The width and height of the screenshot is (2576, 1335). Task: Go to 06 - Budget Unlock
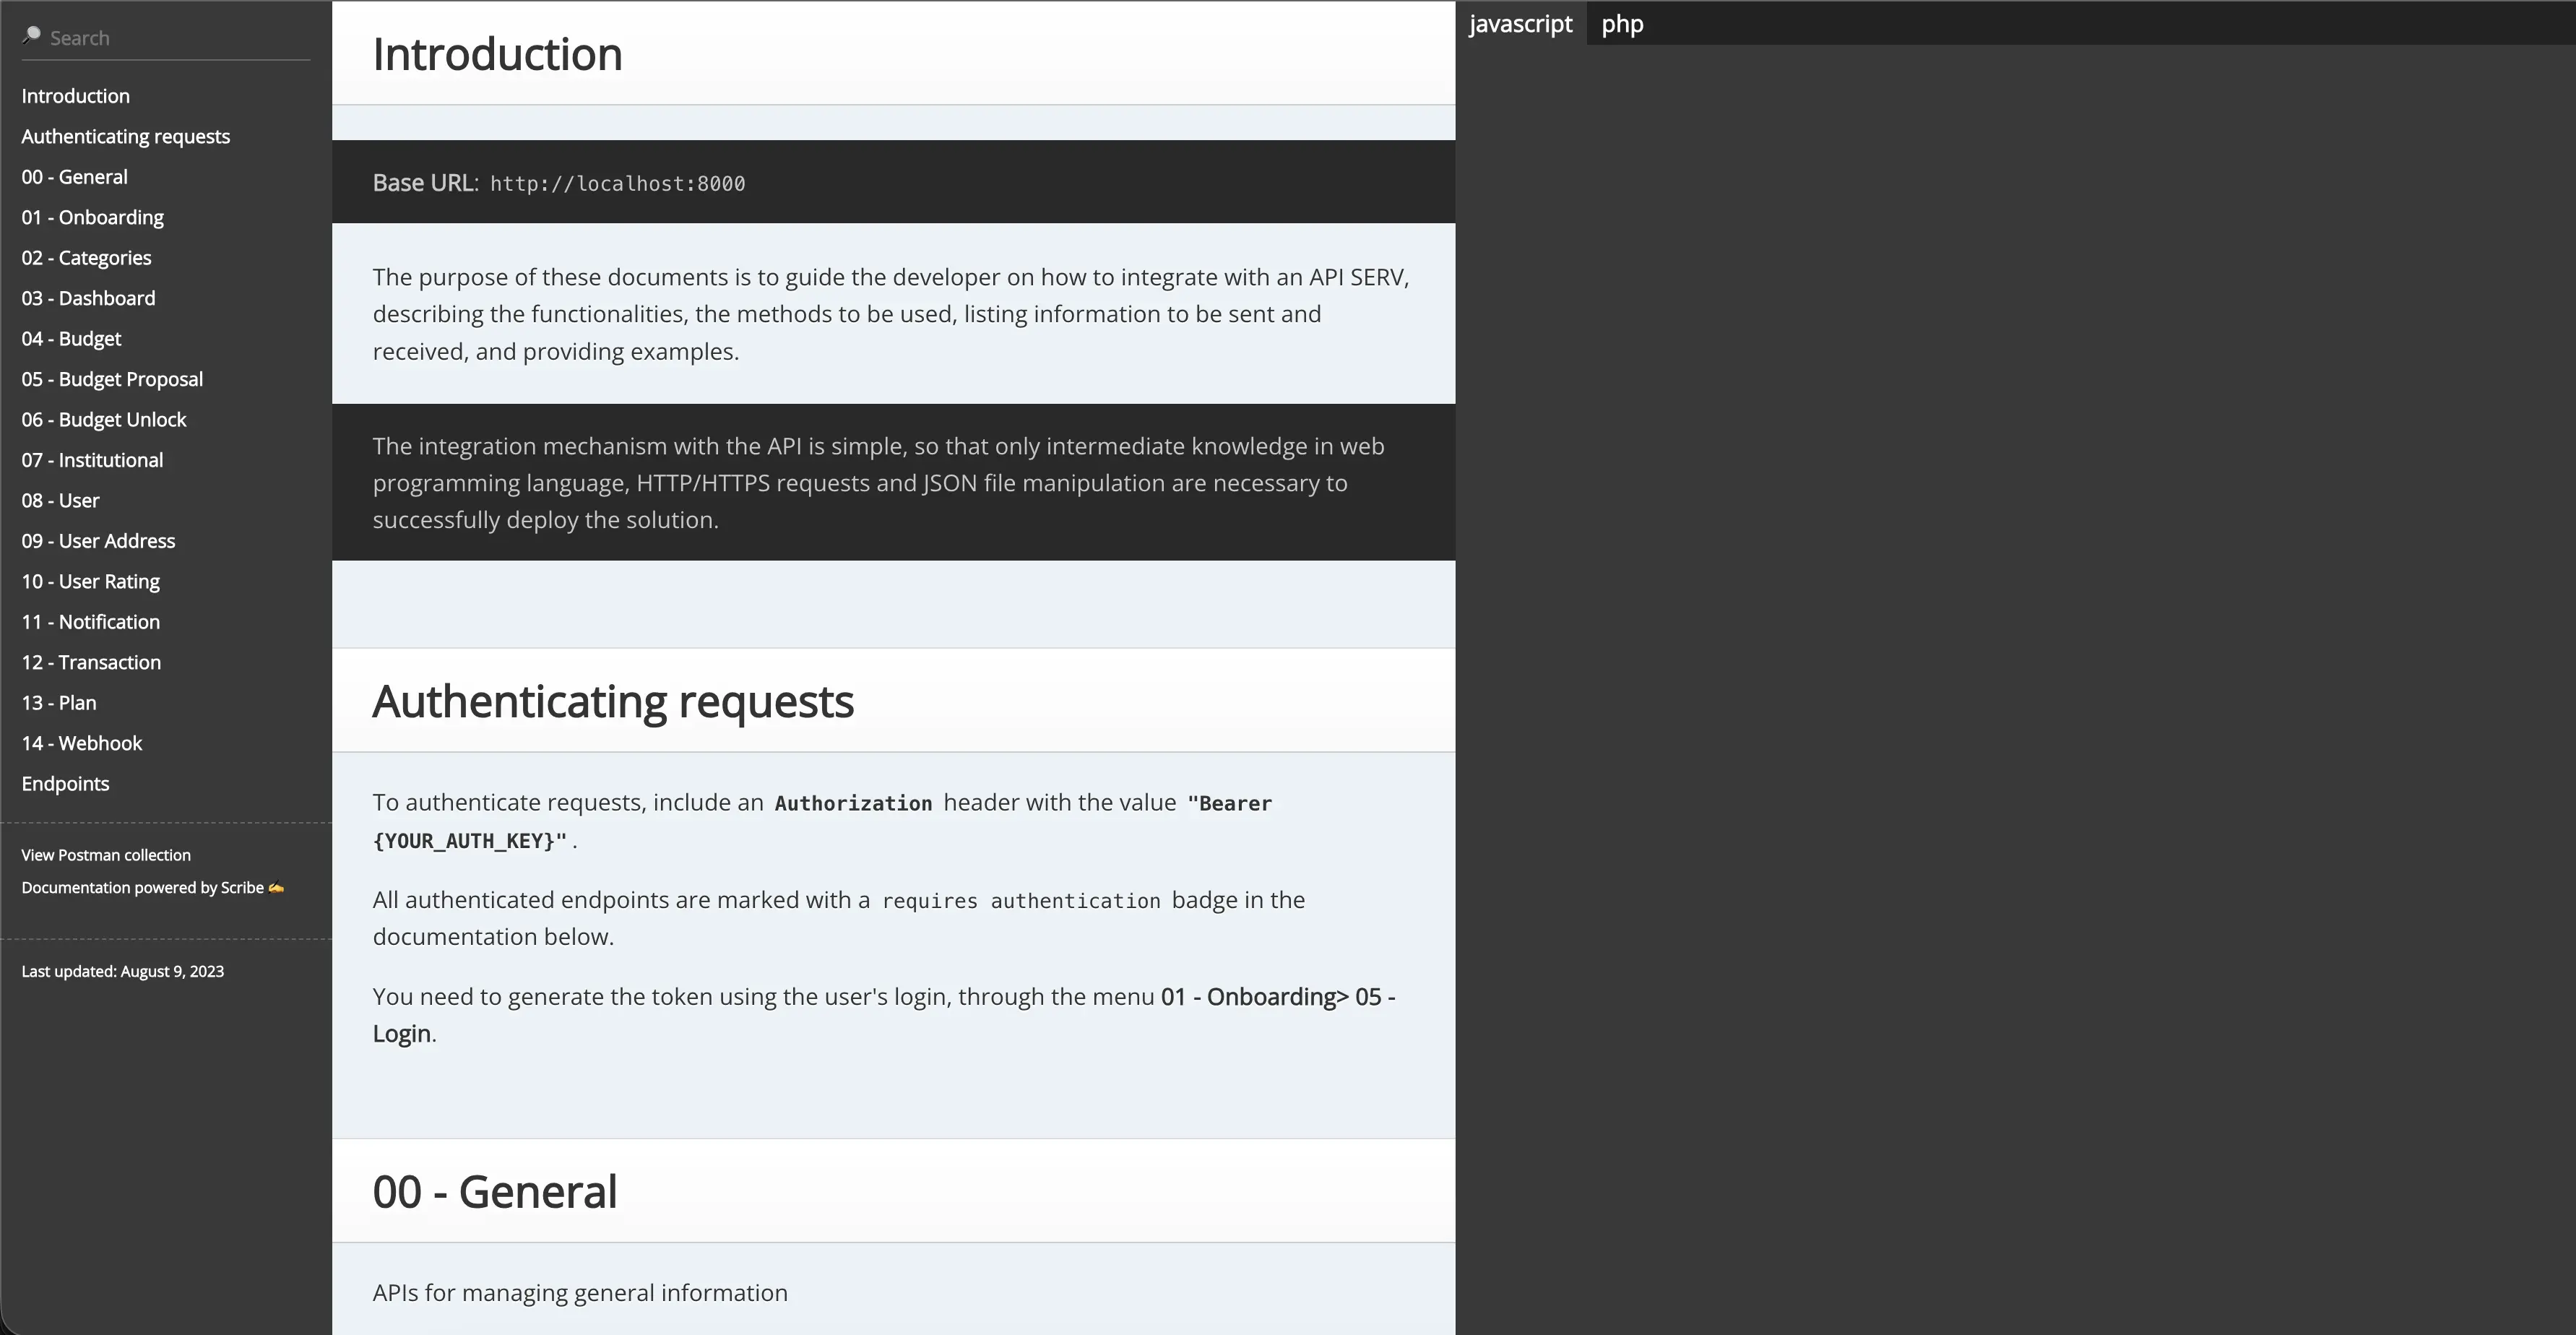pos(104,420)
